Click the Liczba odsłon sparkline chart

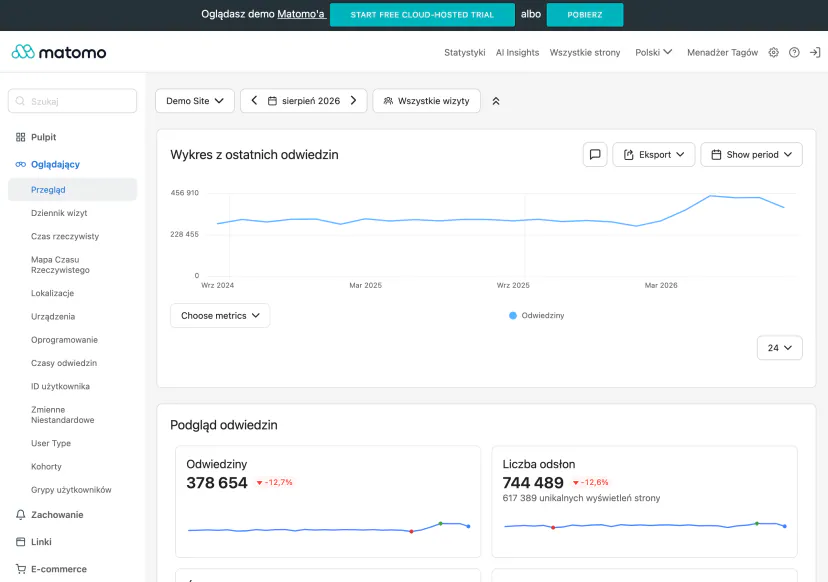645,525
